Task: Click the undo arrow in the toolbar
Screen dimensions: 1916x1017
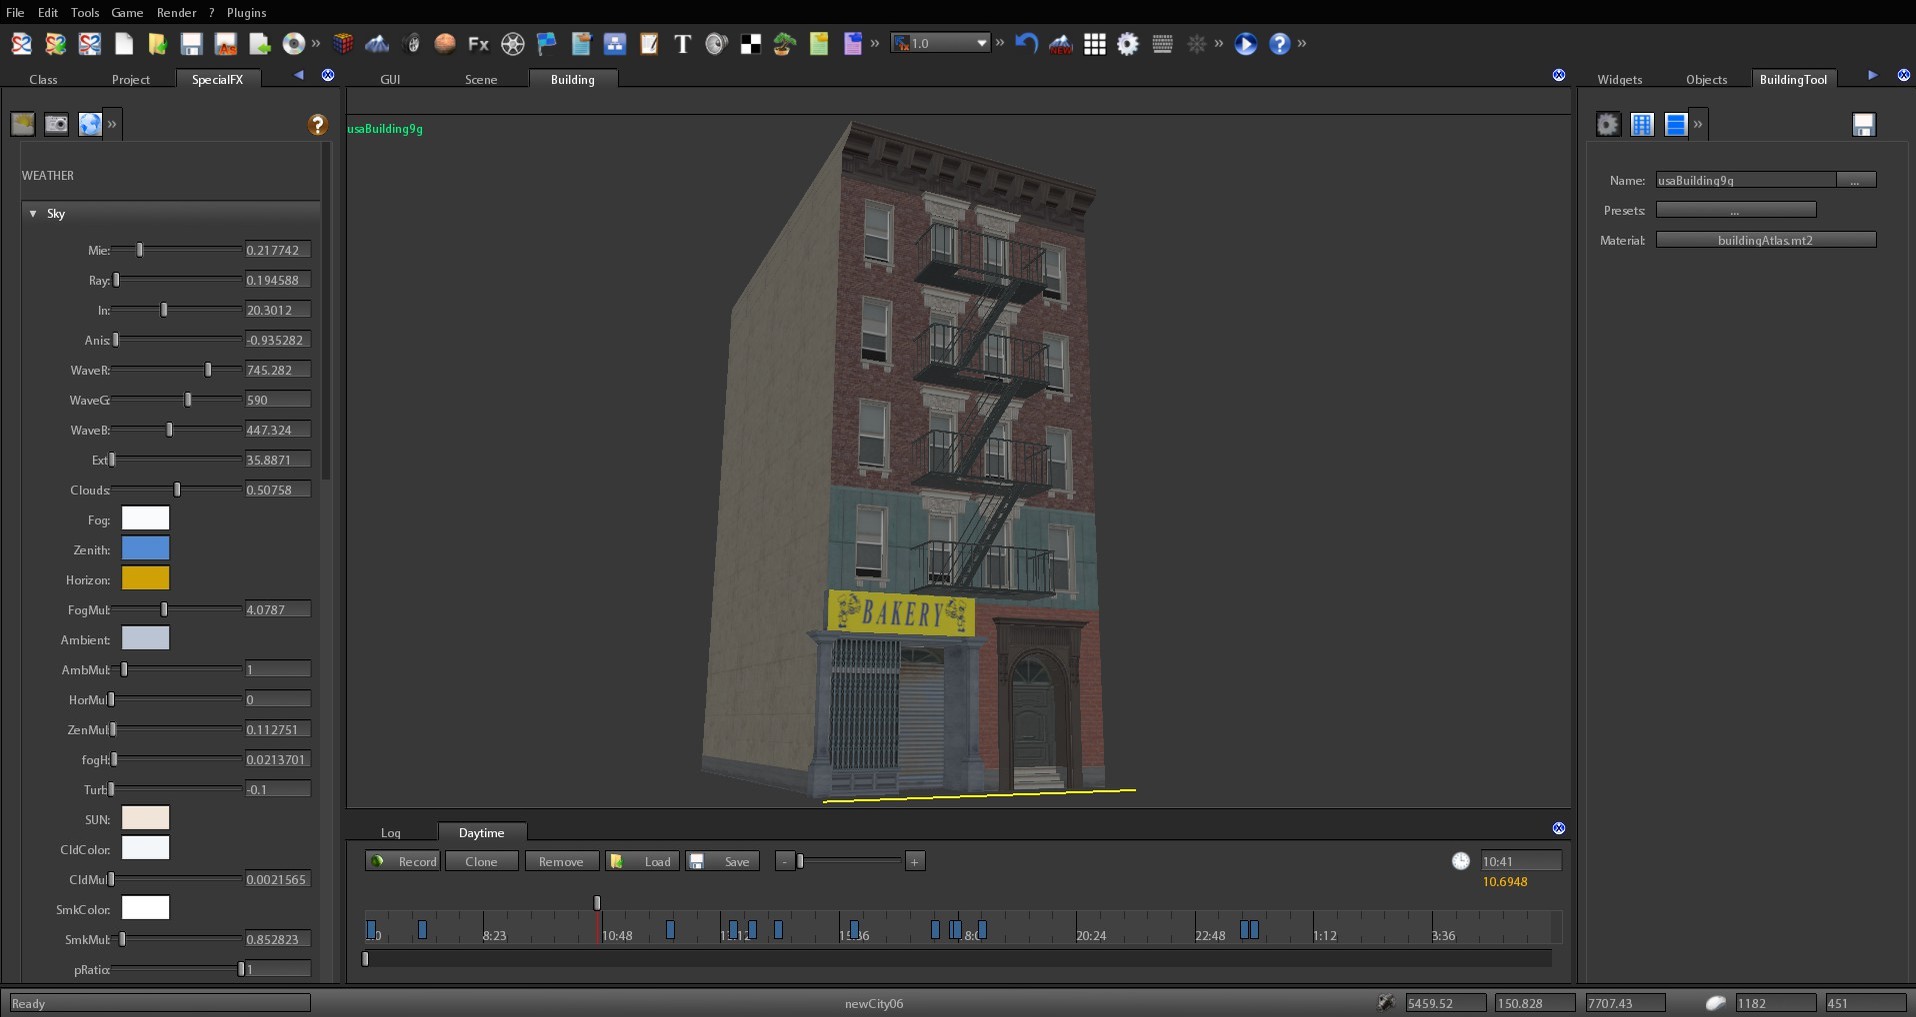Action: coord(1026,43)
